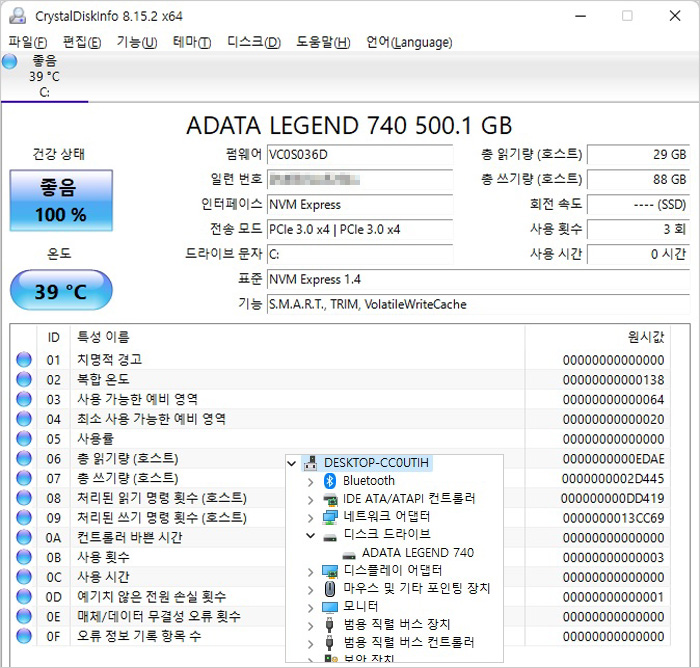
Task: Click the features field S.M.A.R.T., TRIM
Action: 478,305
